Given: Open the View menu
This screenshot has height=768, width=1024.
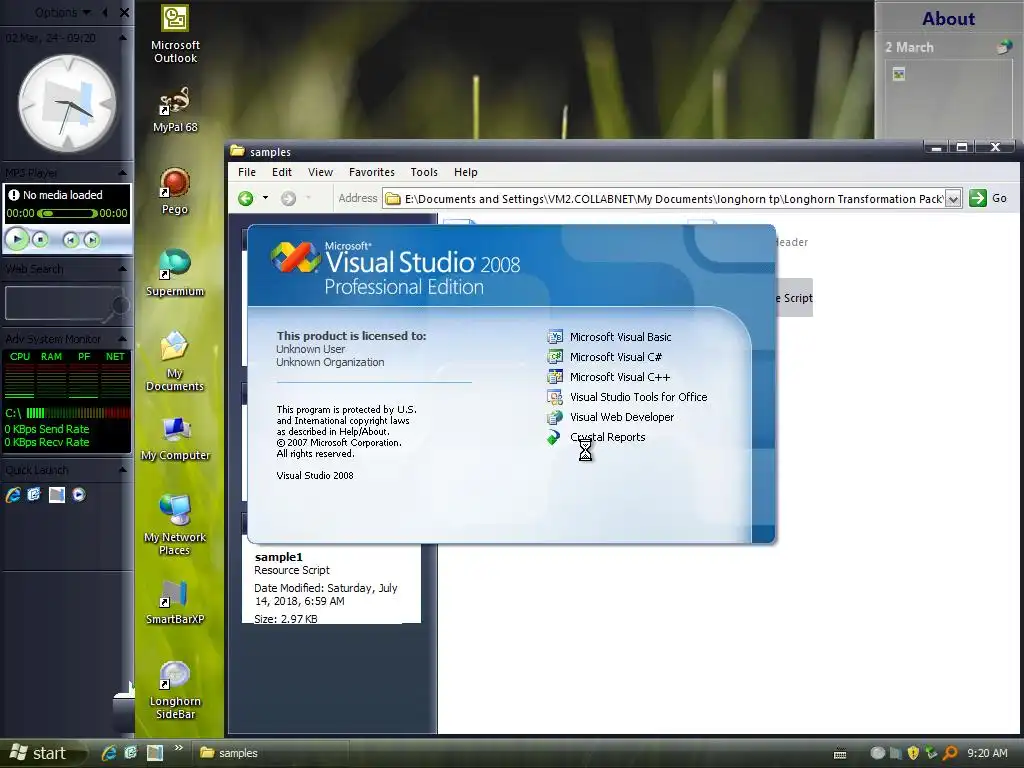Looking at the screenshot, I should [x=320, y=172].
